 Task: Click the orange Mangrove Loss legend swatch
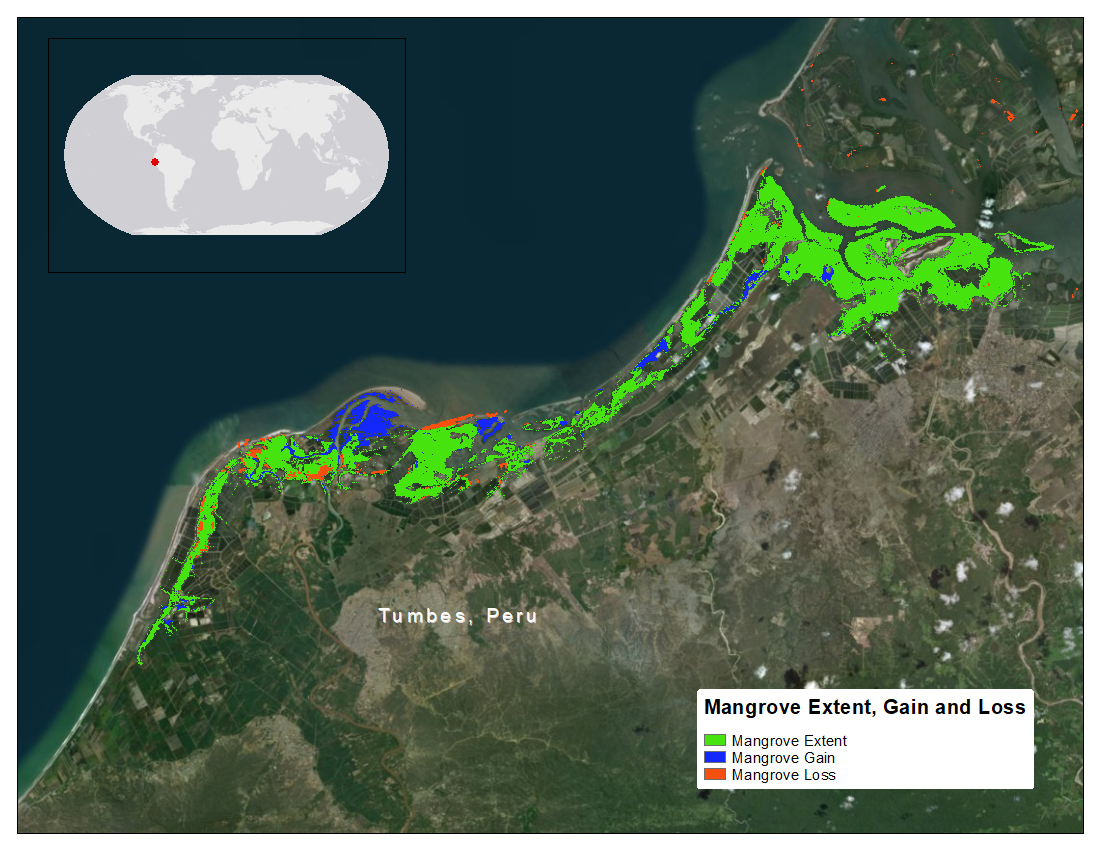click(x=716, y=775)
